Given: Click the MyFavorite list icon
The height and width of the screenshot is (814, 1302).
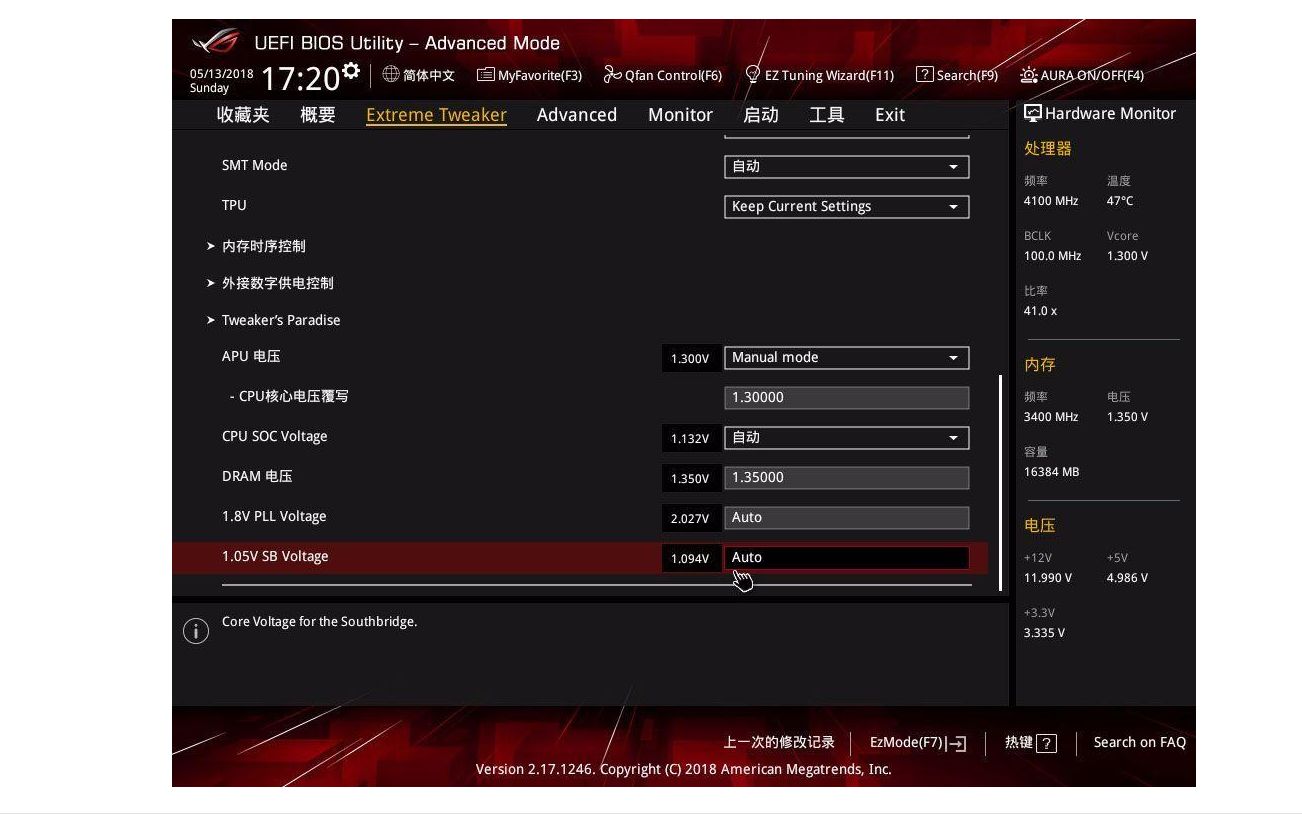Looking at the screenshot, I should (x=486, y=75).
